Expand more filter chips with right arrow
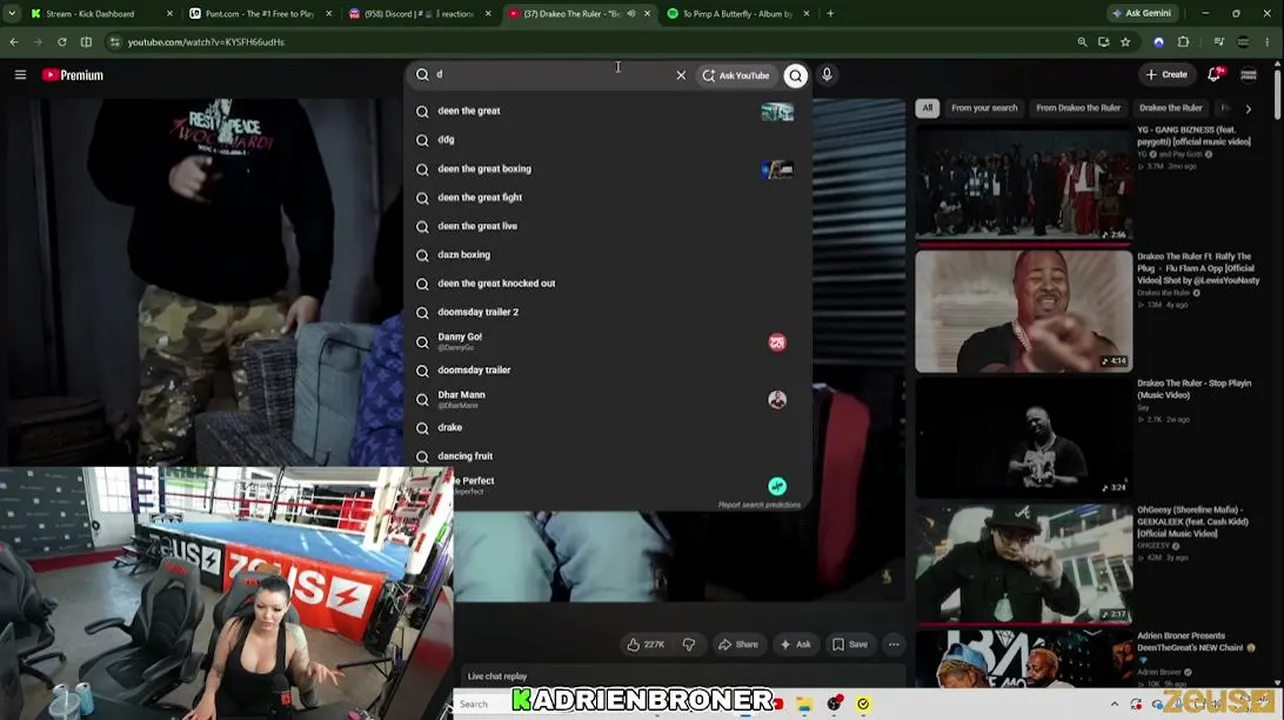This screenshot has height=720, width=1284. (1248, 108)
